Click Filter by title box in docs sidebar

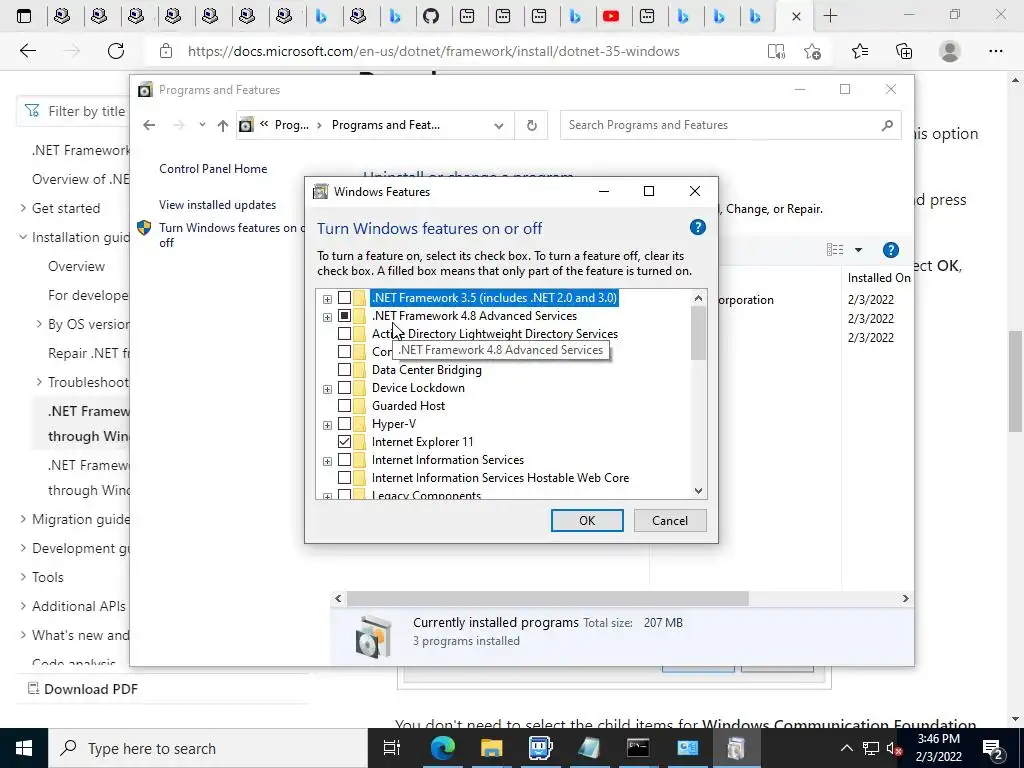pyautogui.click(x=74, y=111)
